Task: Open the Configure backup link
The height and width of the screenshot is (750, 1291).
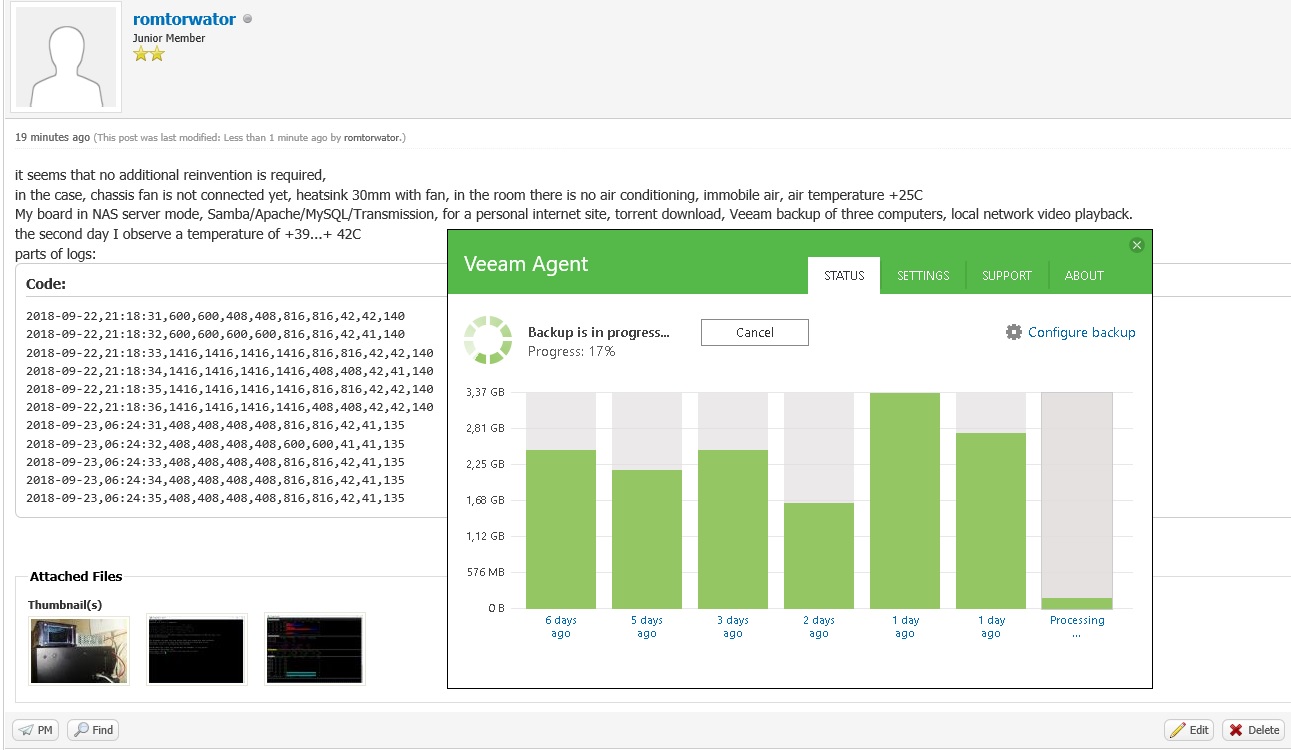Action: tap(1081, 332)
